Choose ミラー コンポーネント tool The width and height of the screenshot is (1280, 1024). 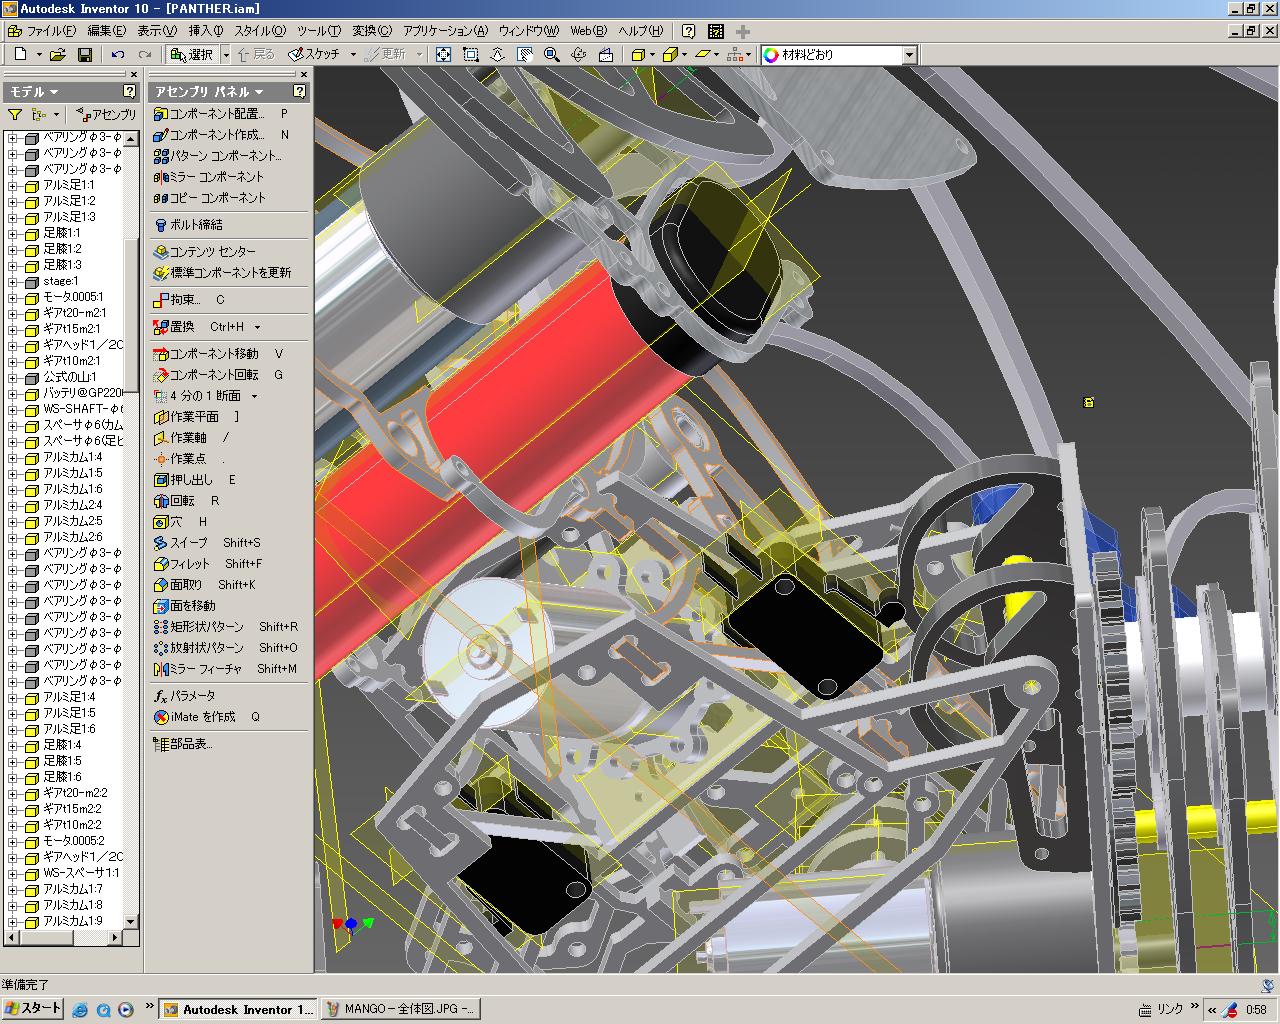click(x=209, y=177)
